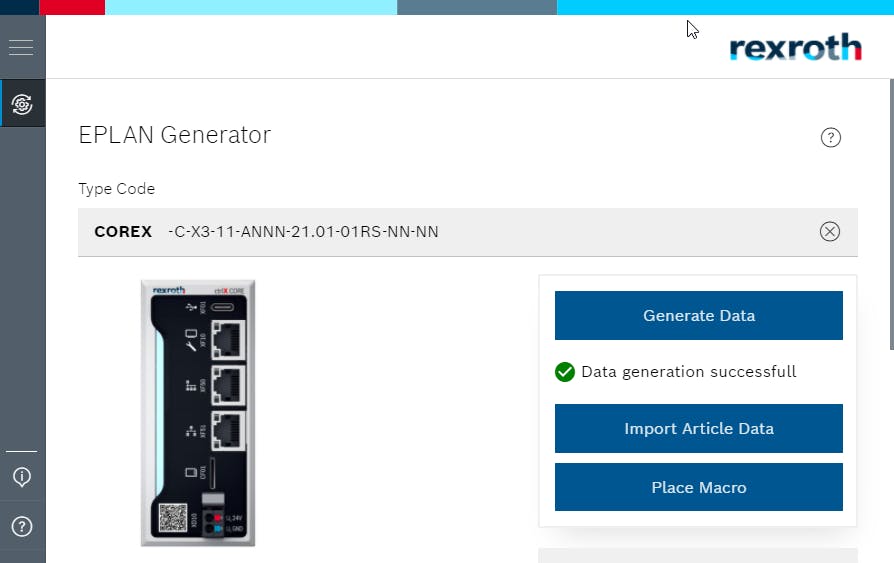The image size is (894, 563).
Task: Click the 'Type Code' label
Action: (116, 189)
